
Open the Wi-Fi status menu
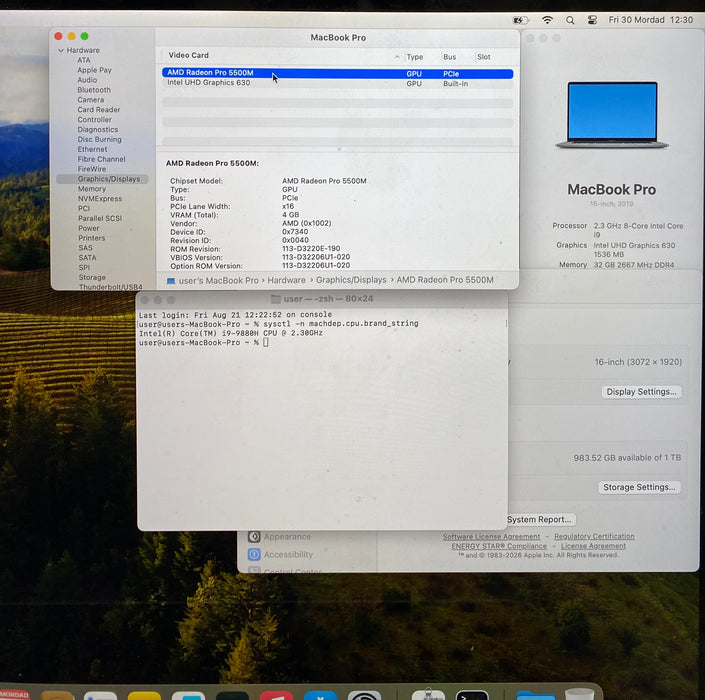click(547, 20)
